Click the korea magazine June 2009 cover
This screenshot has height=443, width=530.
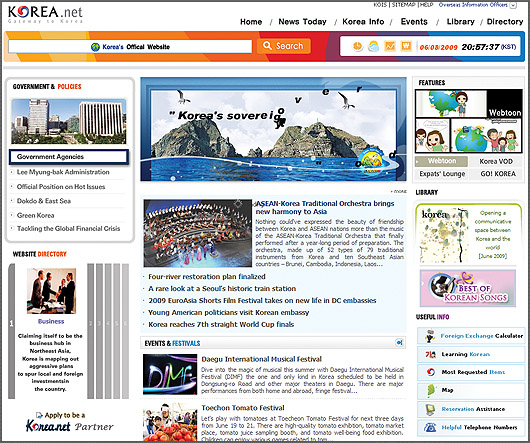[443, 235]
